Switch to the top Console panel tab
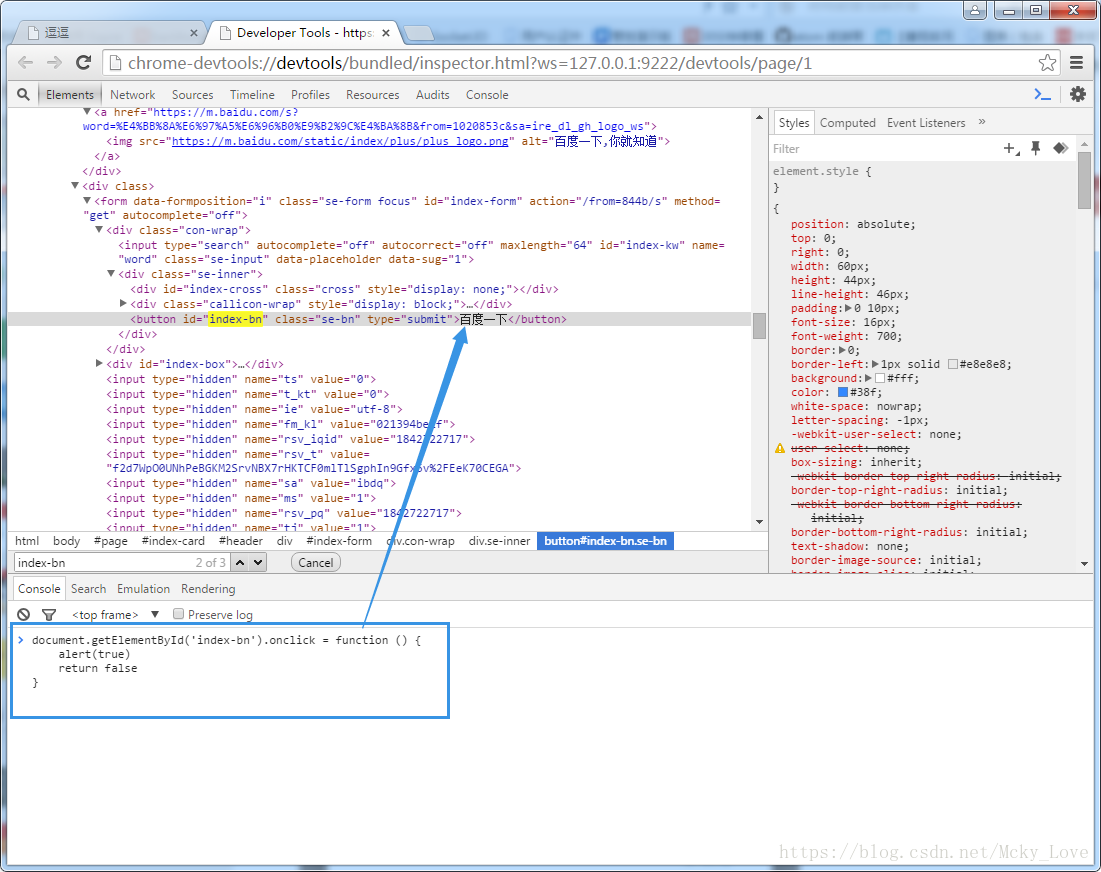This screenshot has height=872, width=1101. pos(487,95)
